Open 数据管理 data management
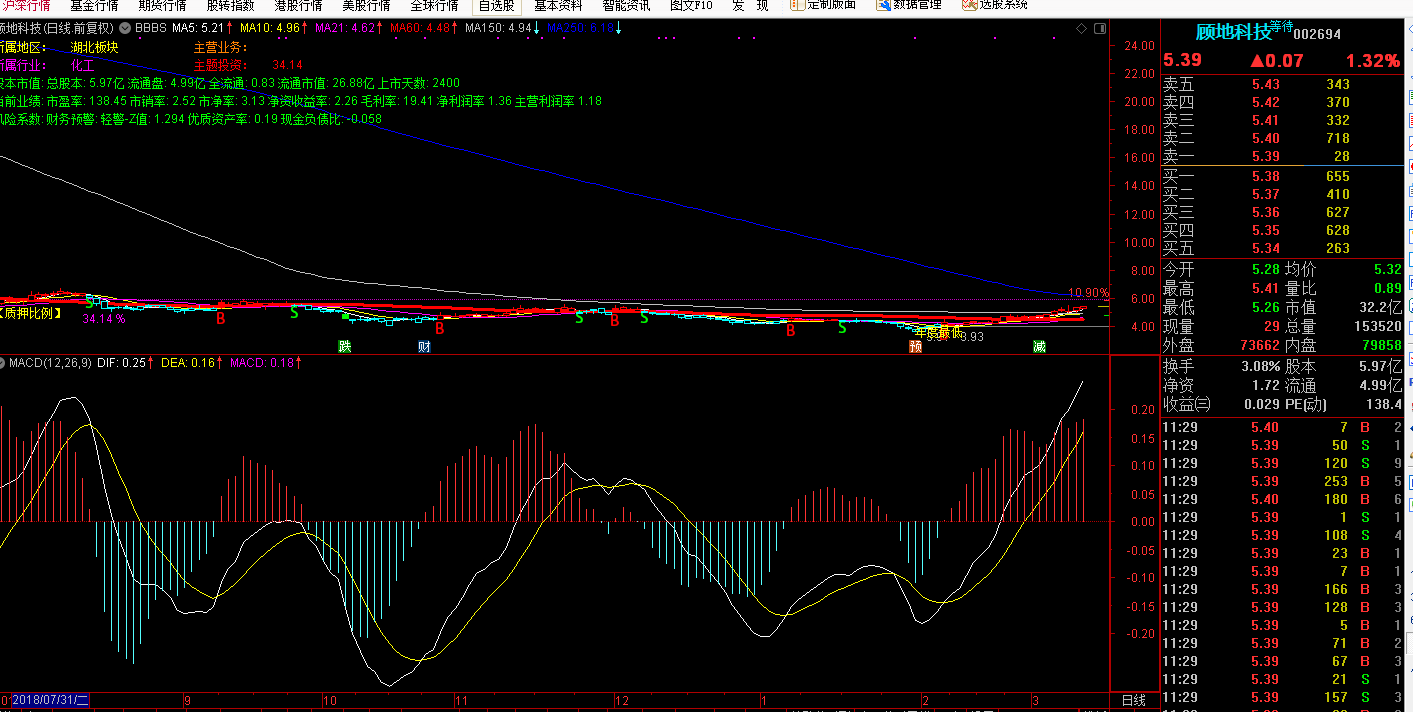 click(x=909, y=5)
